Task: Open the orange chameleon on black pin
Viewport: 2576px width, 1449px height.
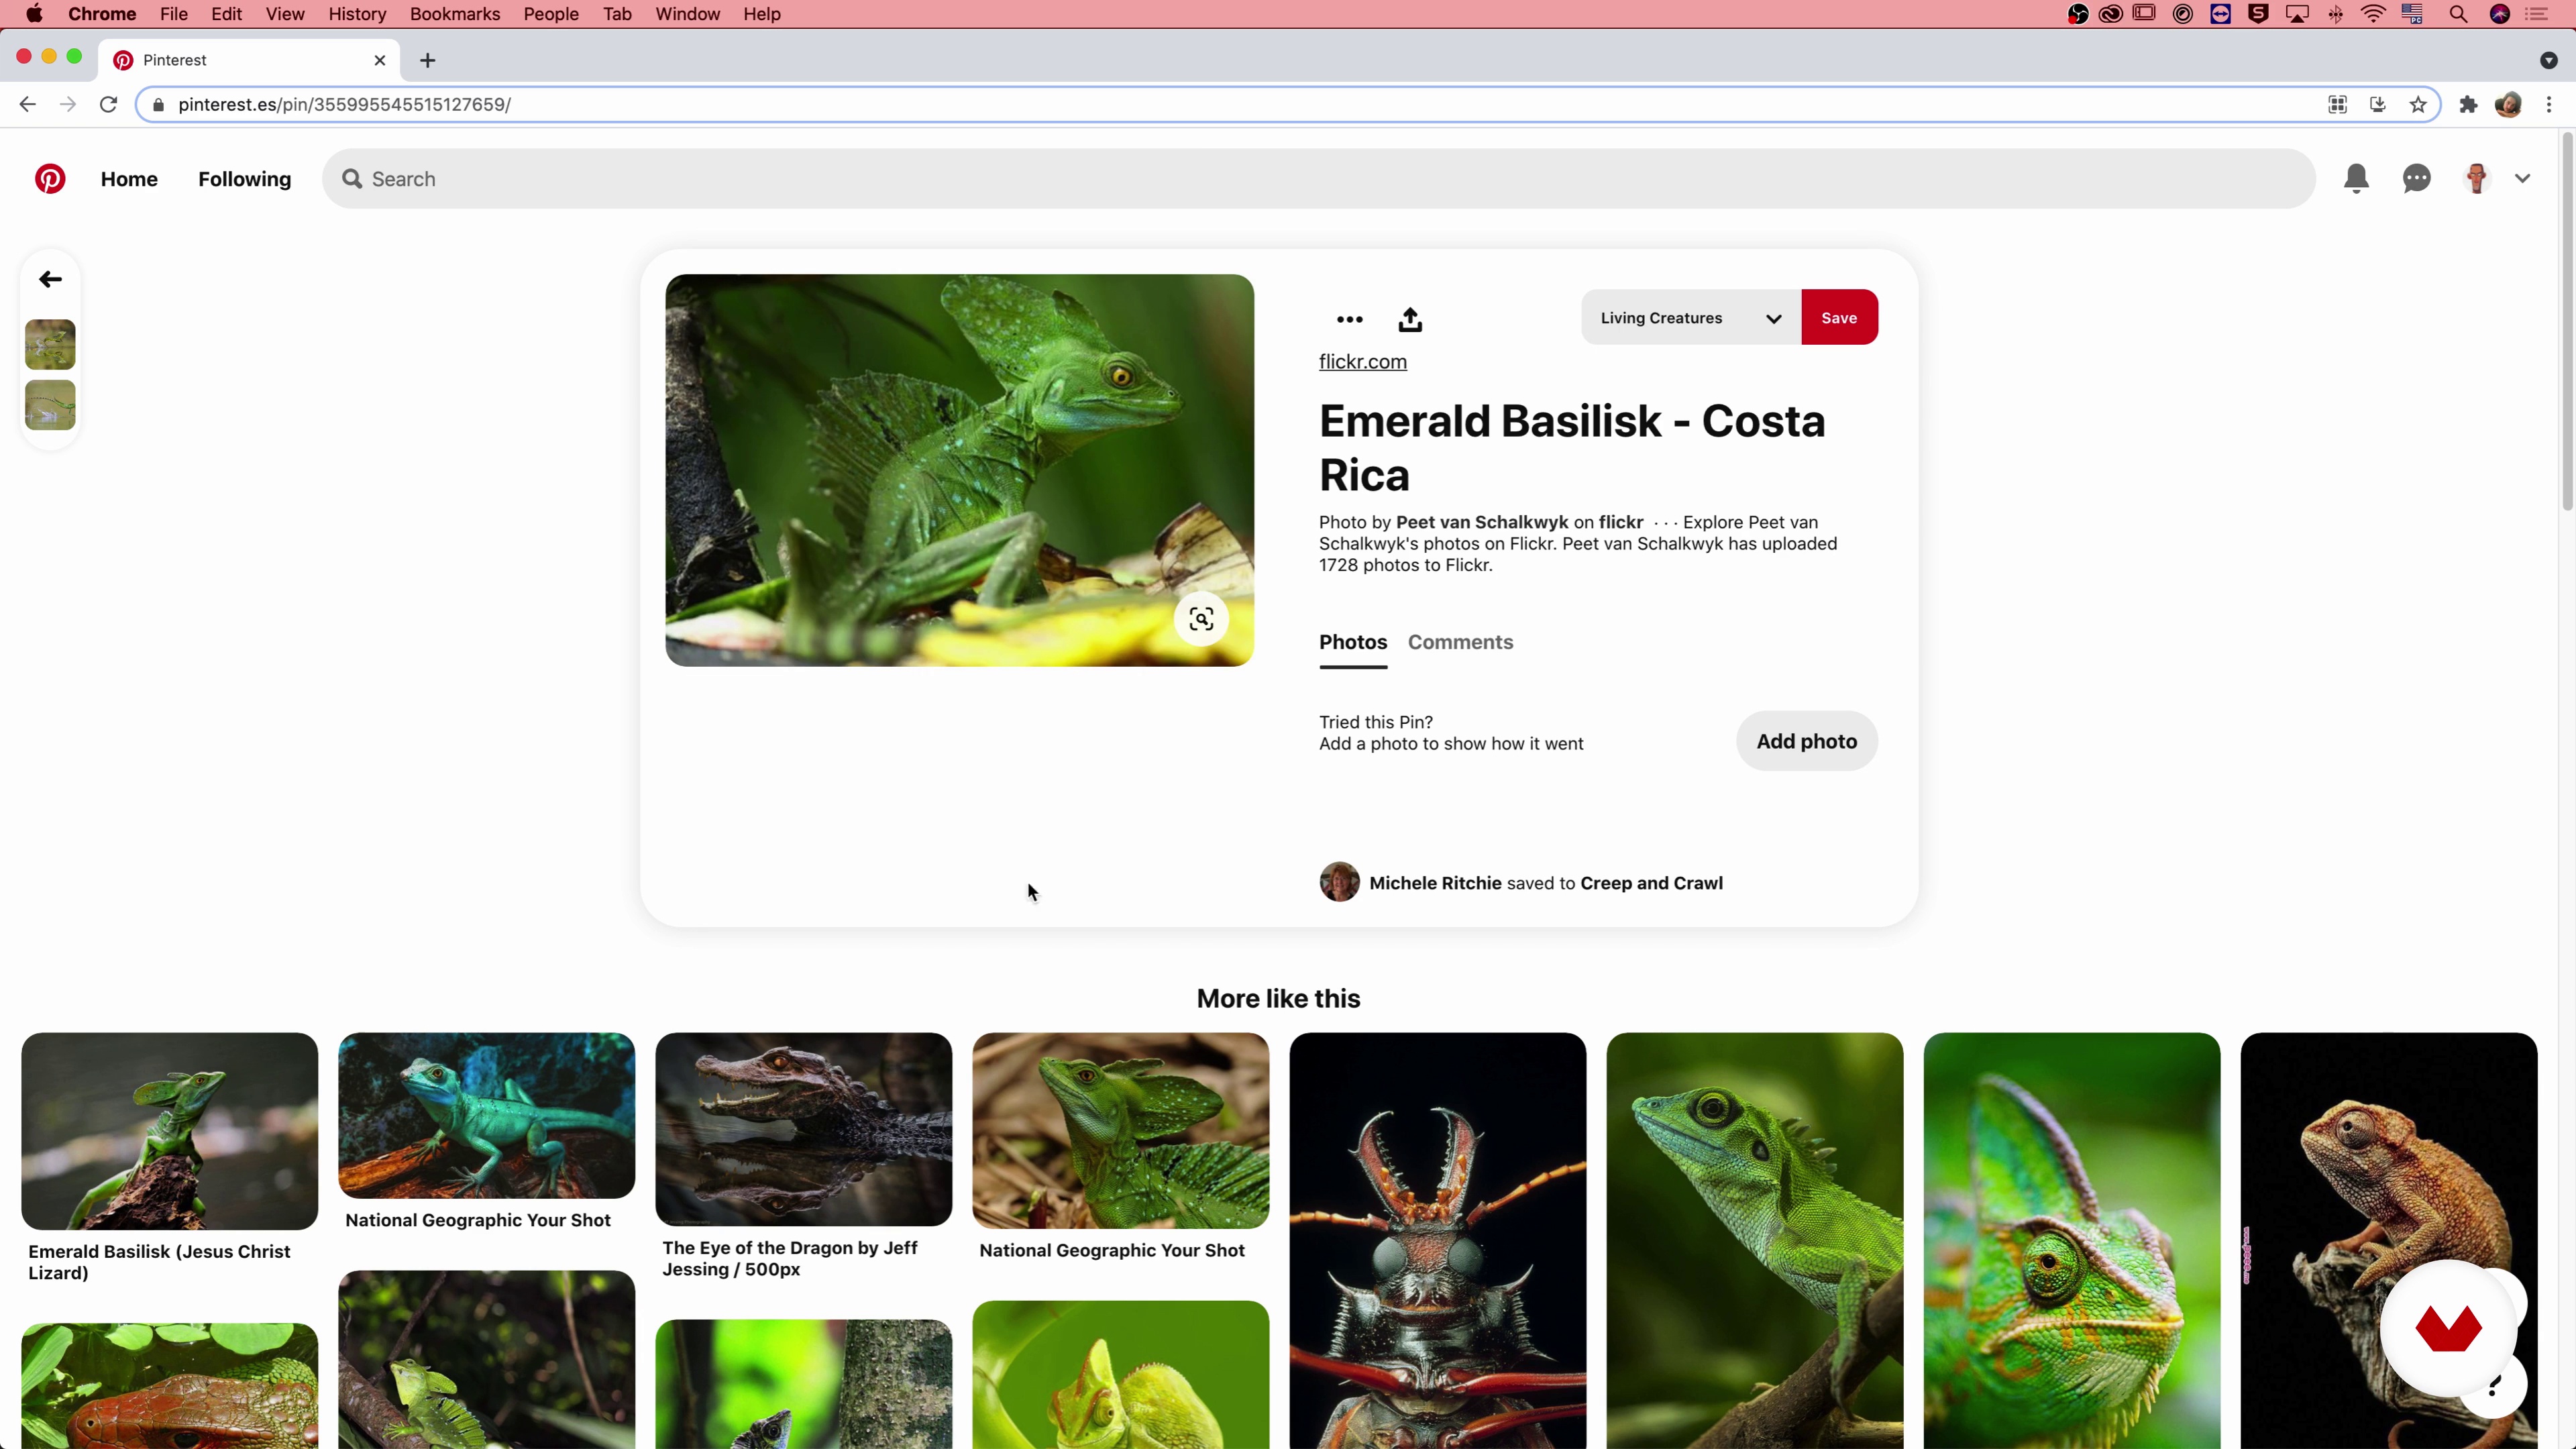Action: [2388, 1241]
